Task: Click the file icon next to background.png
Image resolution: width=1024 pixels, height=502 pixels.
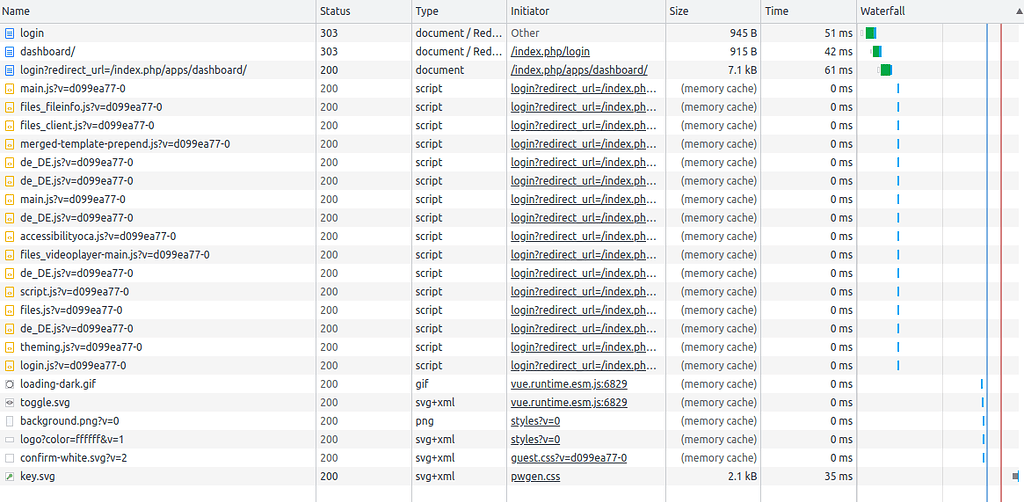Action: [10, 421]
